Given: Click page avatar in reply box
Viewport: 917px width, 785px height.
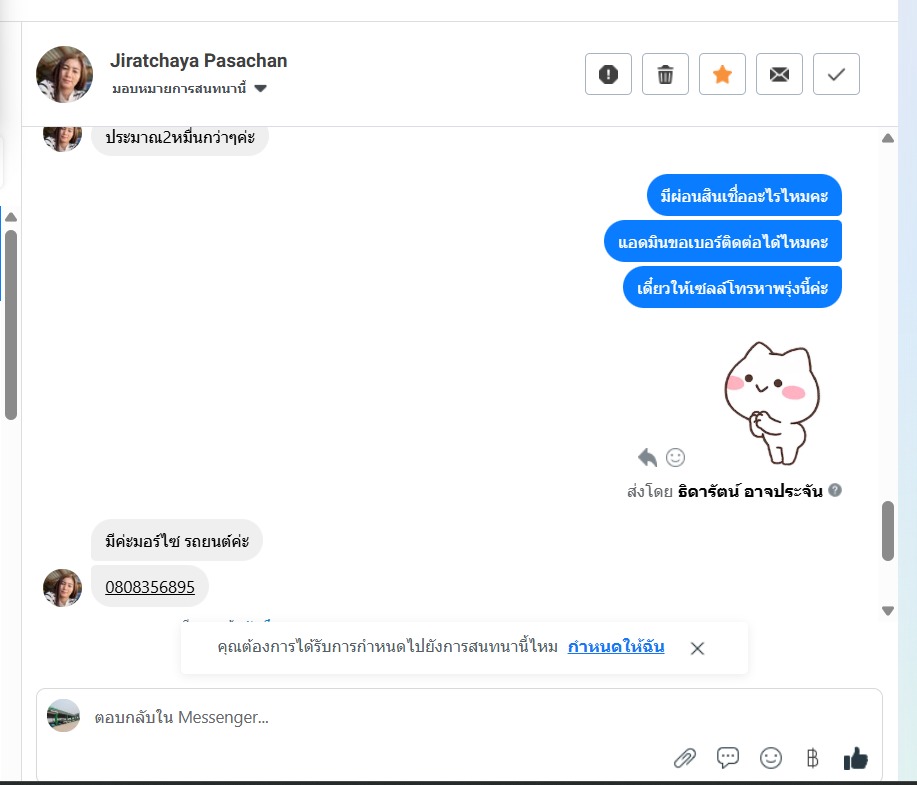Looking at the screenshot, I should (x=63, y=715).
